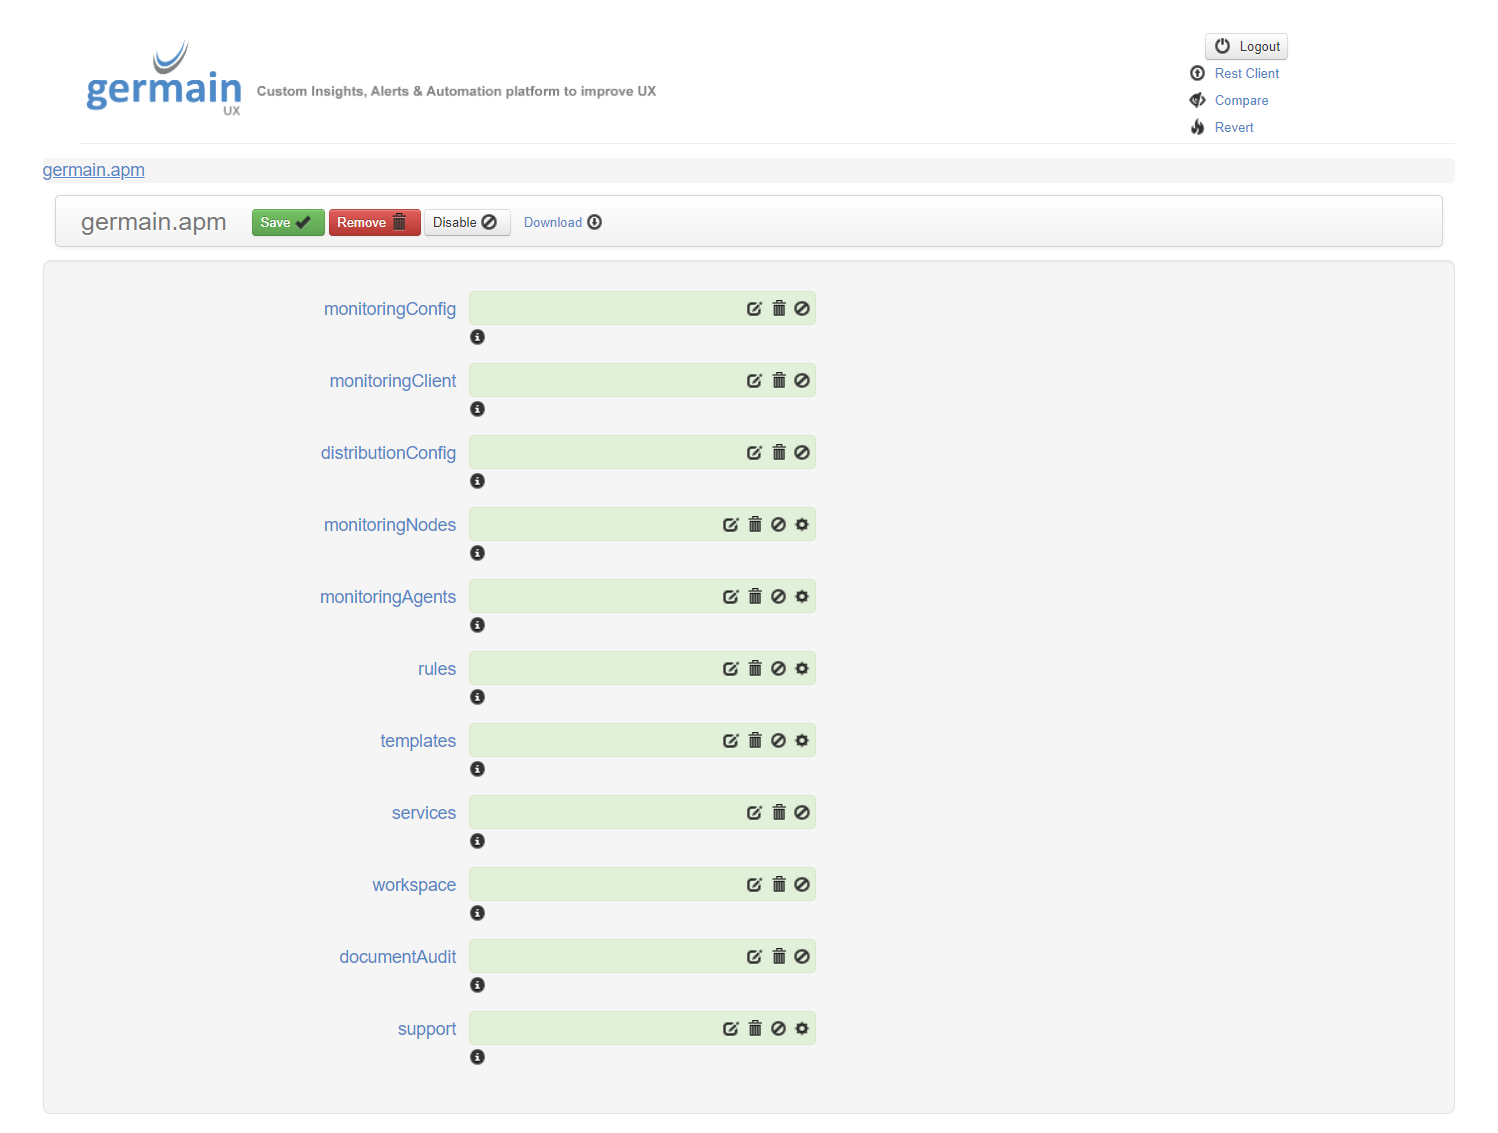
Task: Disable the germain.apm configuration
Action: coord(466,222)
